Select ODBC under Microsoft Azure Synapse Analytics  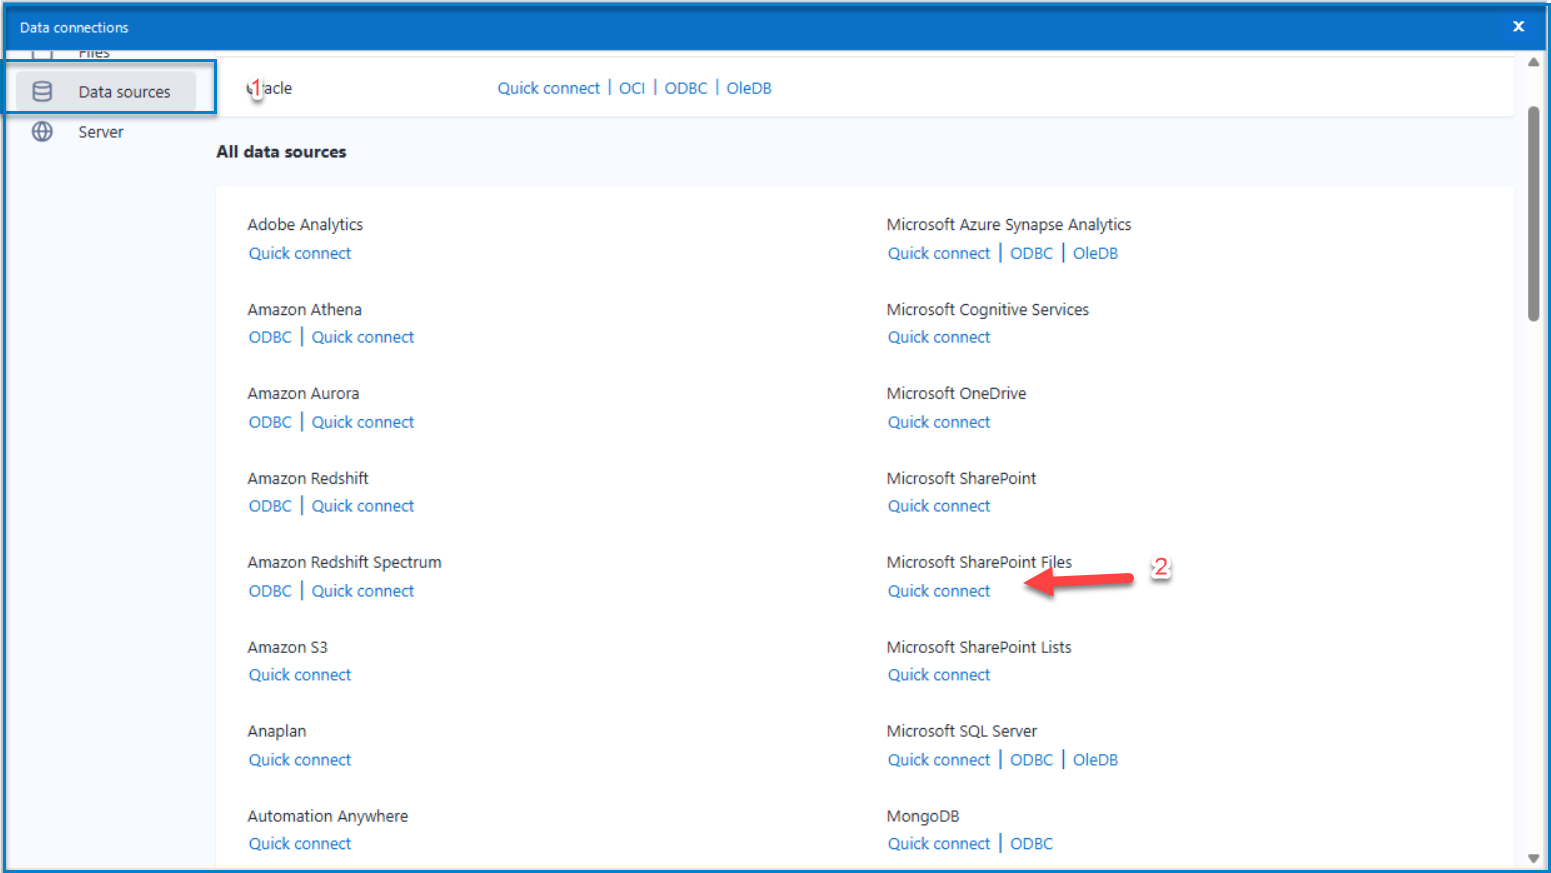1031,253
